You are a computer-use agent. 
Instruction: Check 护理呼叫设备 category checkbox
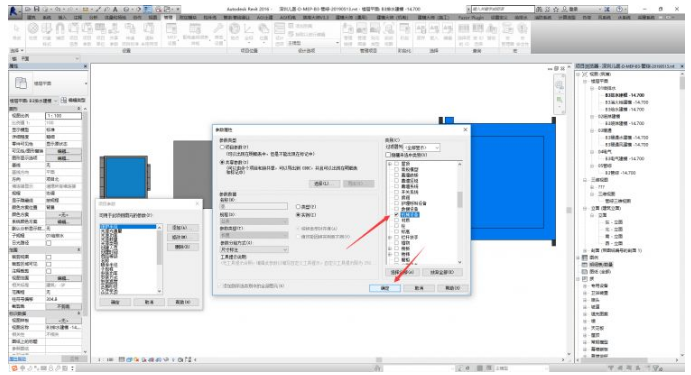tap(396, 203)
